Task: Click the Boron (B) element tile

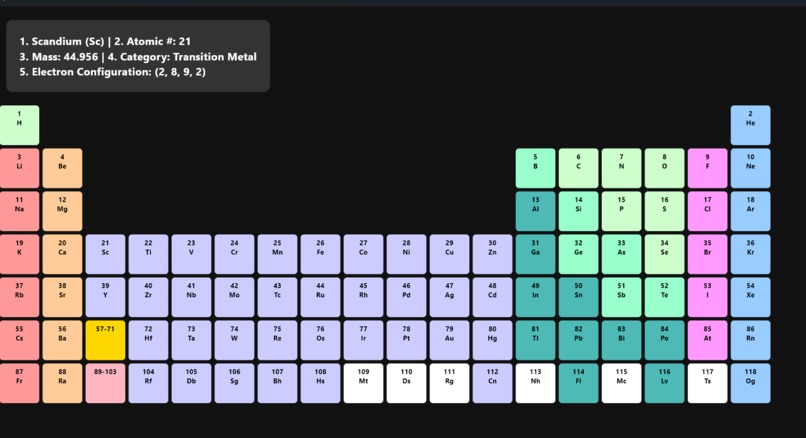Action: 536,168
